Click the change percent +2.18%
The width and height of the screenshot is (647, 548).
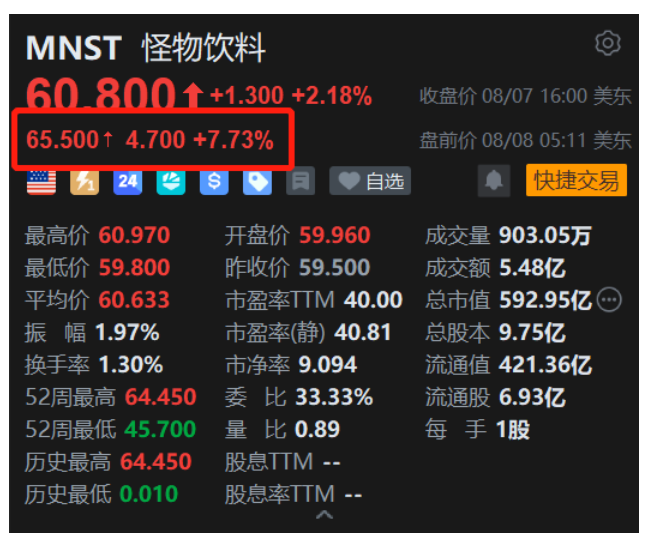[x=332, y=96]
